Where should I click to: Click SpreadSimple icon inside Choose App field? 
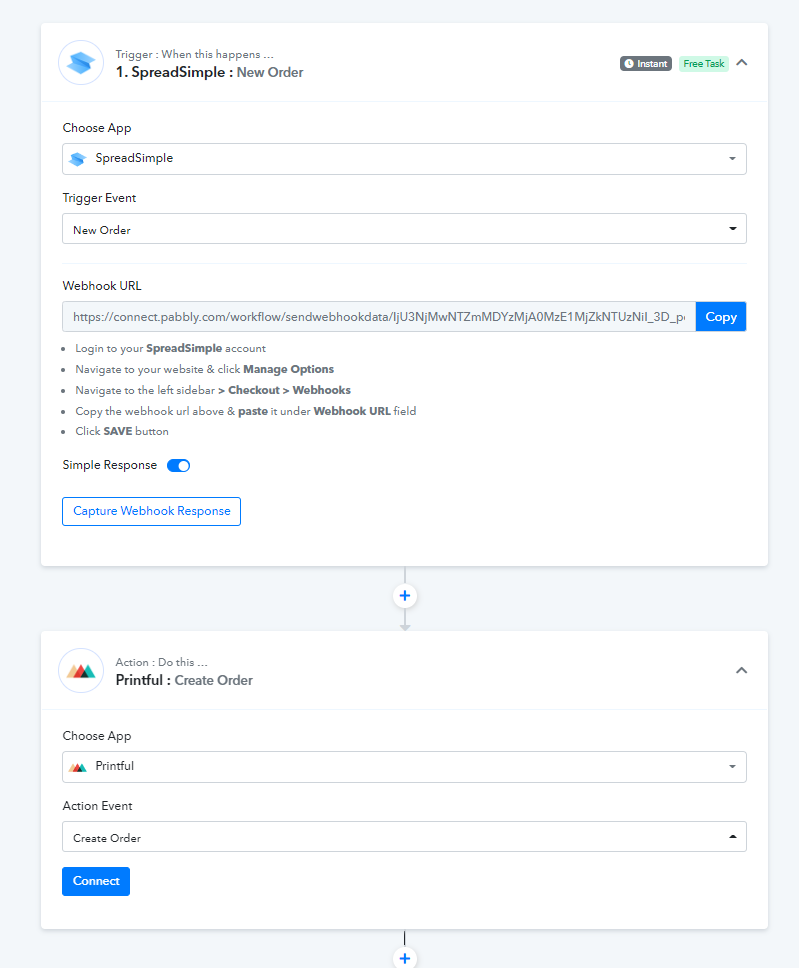click(x=78, y=159)
